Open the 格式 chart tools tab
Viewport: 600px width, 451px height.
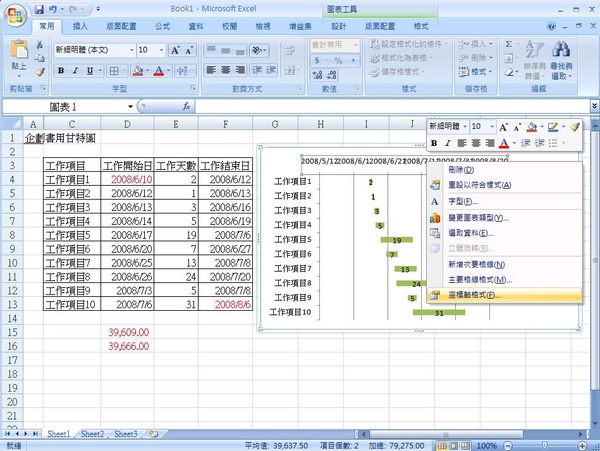[x=421, y=26]
